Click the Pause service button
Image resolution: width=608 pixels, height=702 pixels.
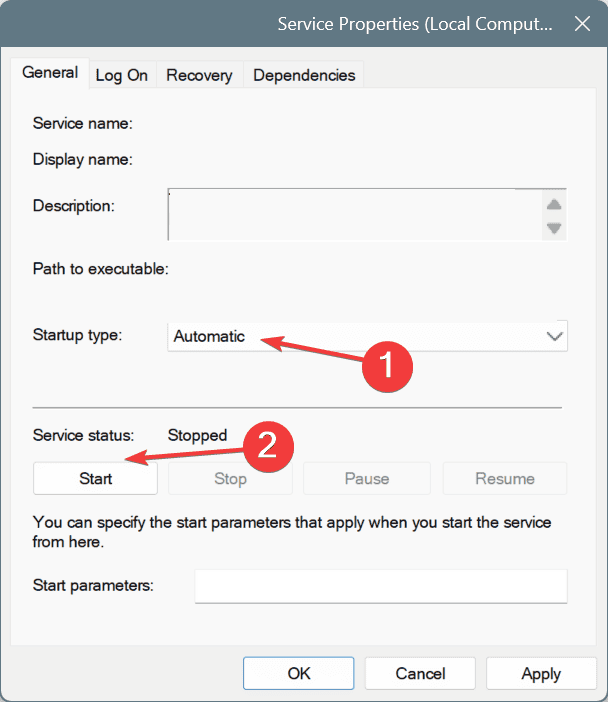point(367,478)
